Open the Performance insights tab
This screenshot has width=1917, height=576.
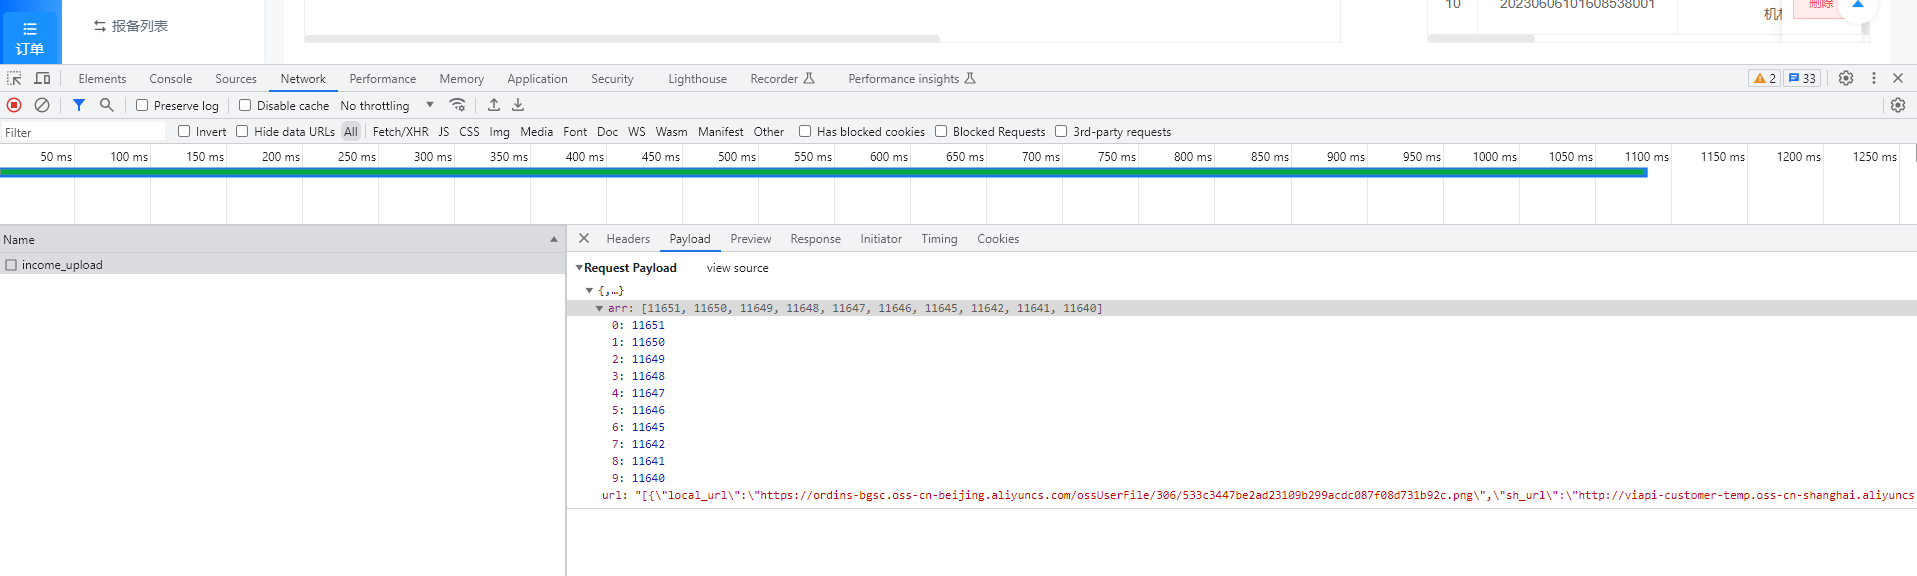911,79
